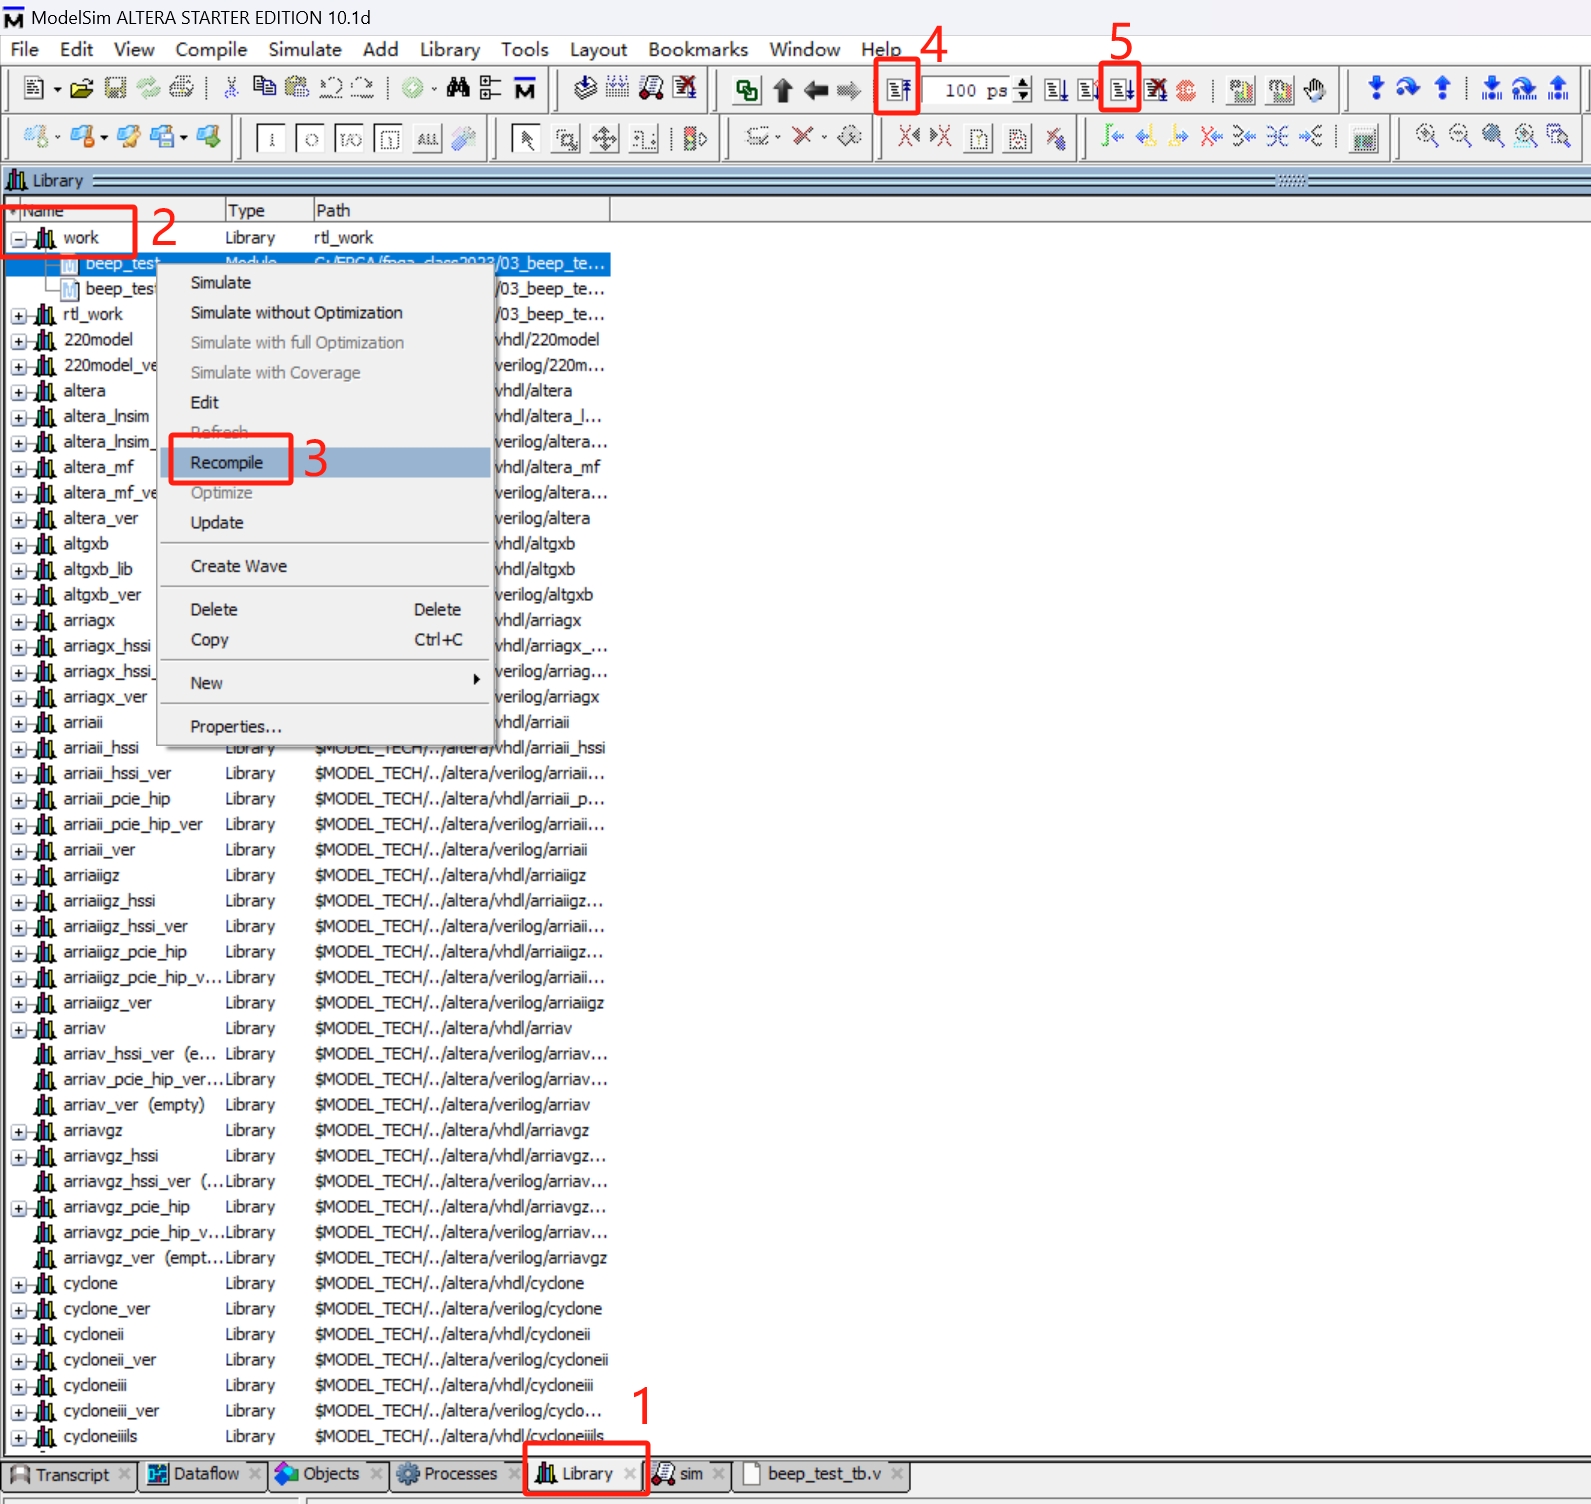Click the Zoom Full magnifier icon
1591x1504 pixels.
pyautogui.click(x=1493, y=136)
